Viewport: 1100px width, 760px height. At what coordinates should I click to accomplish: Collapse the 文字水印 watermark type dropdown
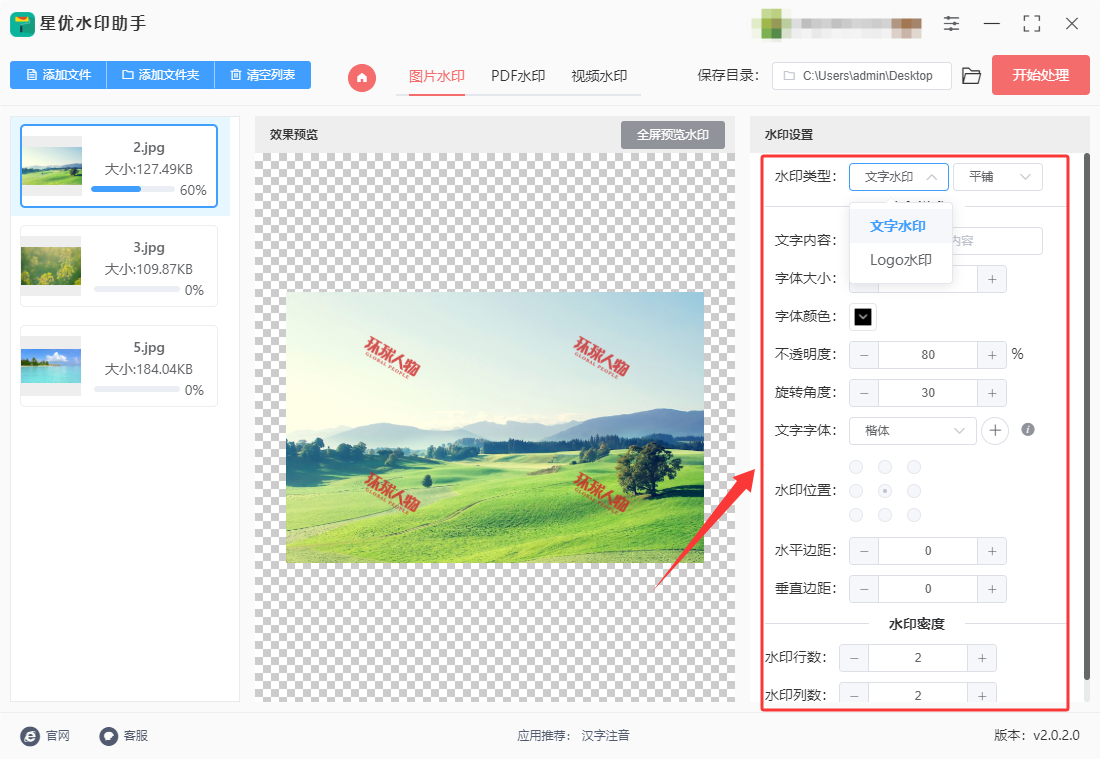(899, 177)
